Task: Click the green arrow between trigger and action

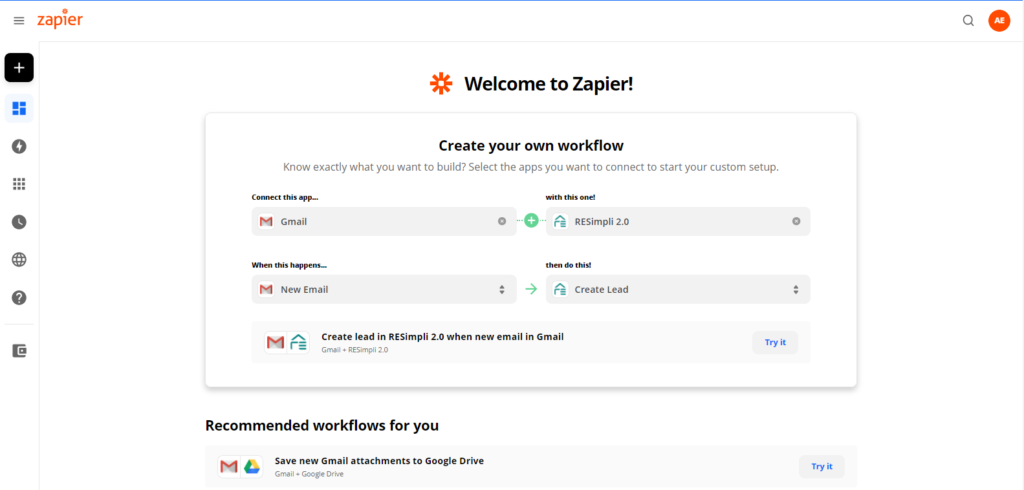Action: (x=531, y=289)
